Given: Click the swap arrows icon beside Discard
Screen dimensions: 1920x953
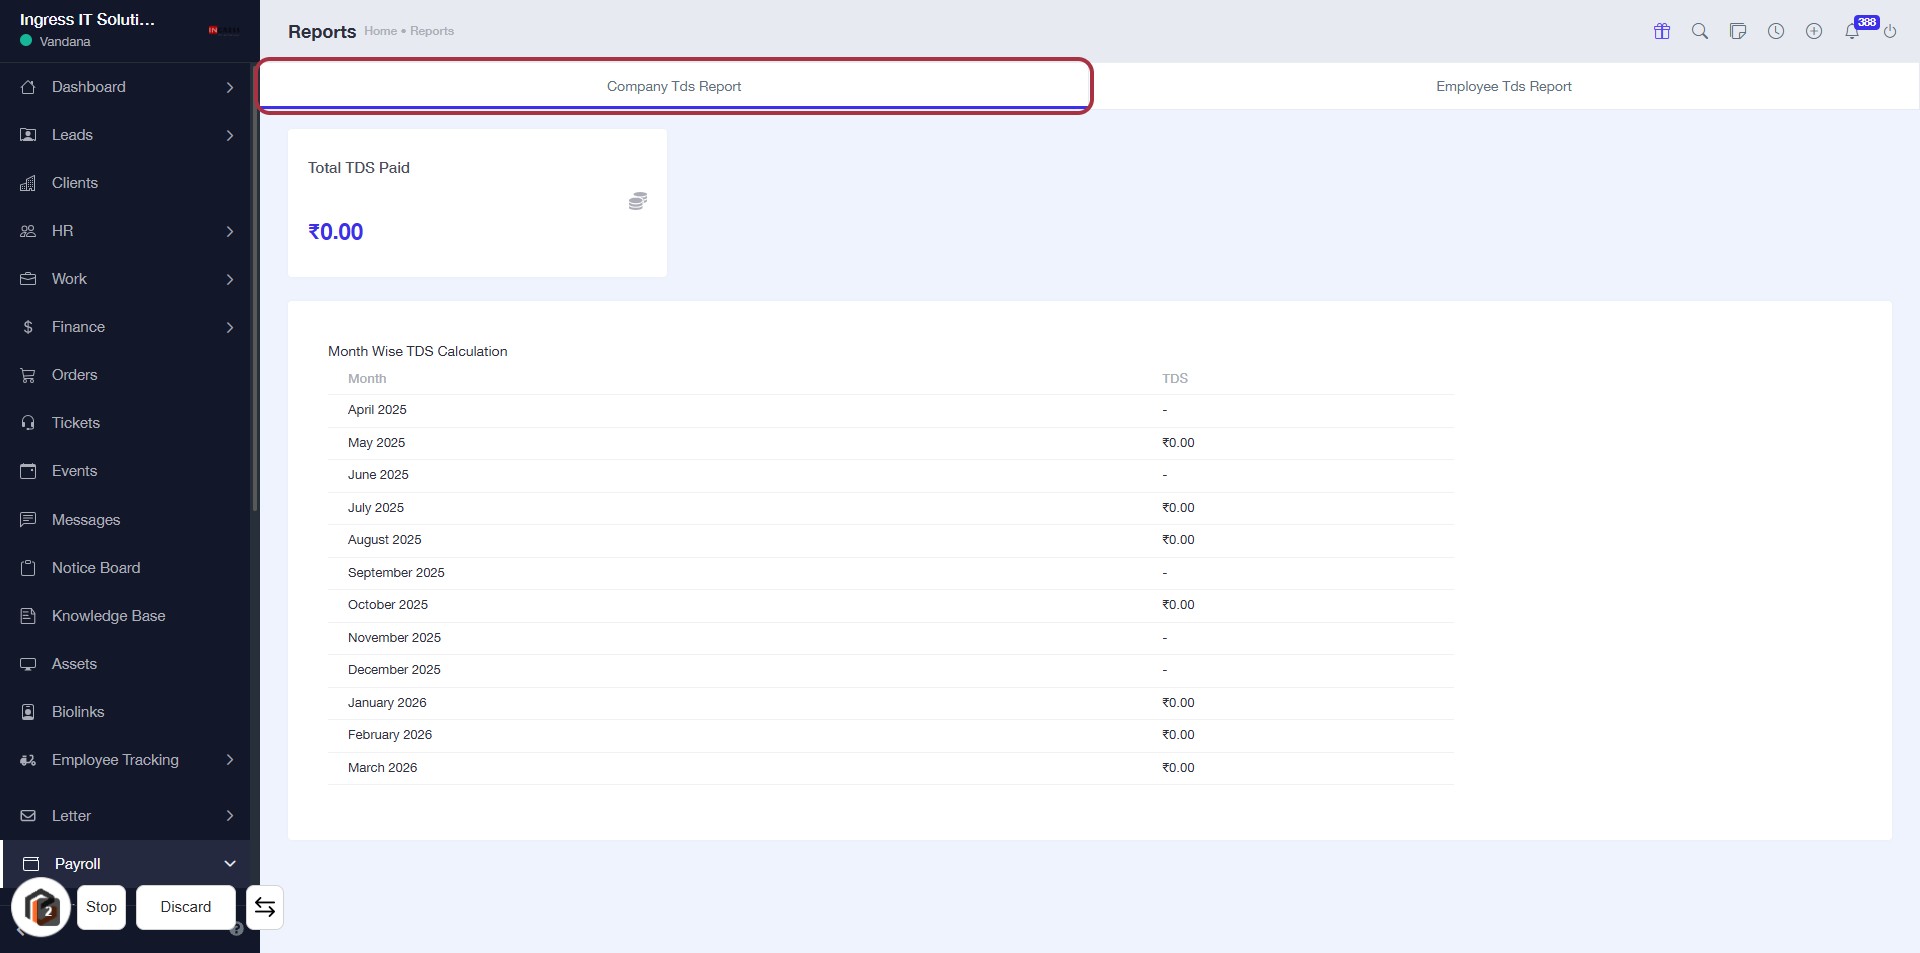Looking at the screenshot, I should click(265, 907).
